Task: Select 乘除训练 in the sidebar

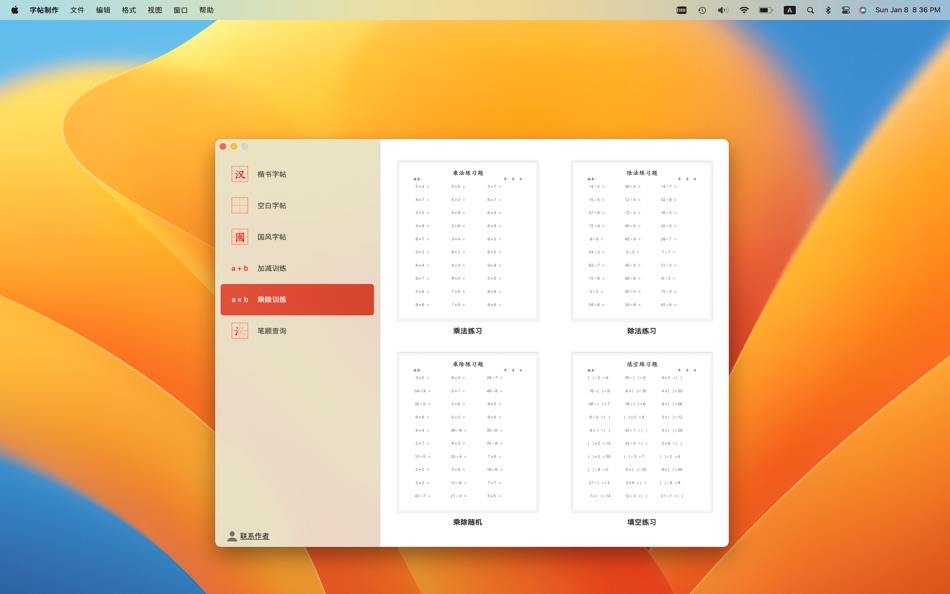Action: pos(297,299)
